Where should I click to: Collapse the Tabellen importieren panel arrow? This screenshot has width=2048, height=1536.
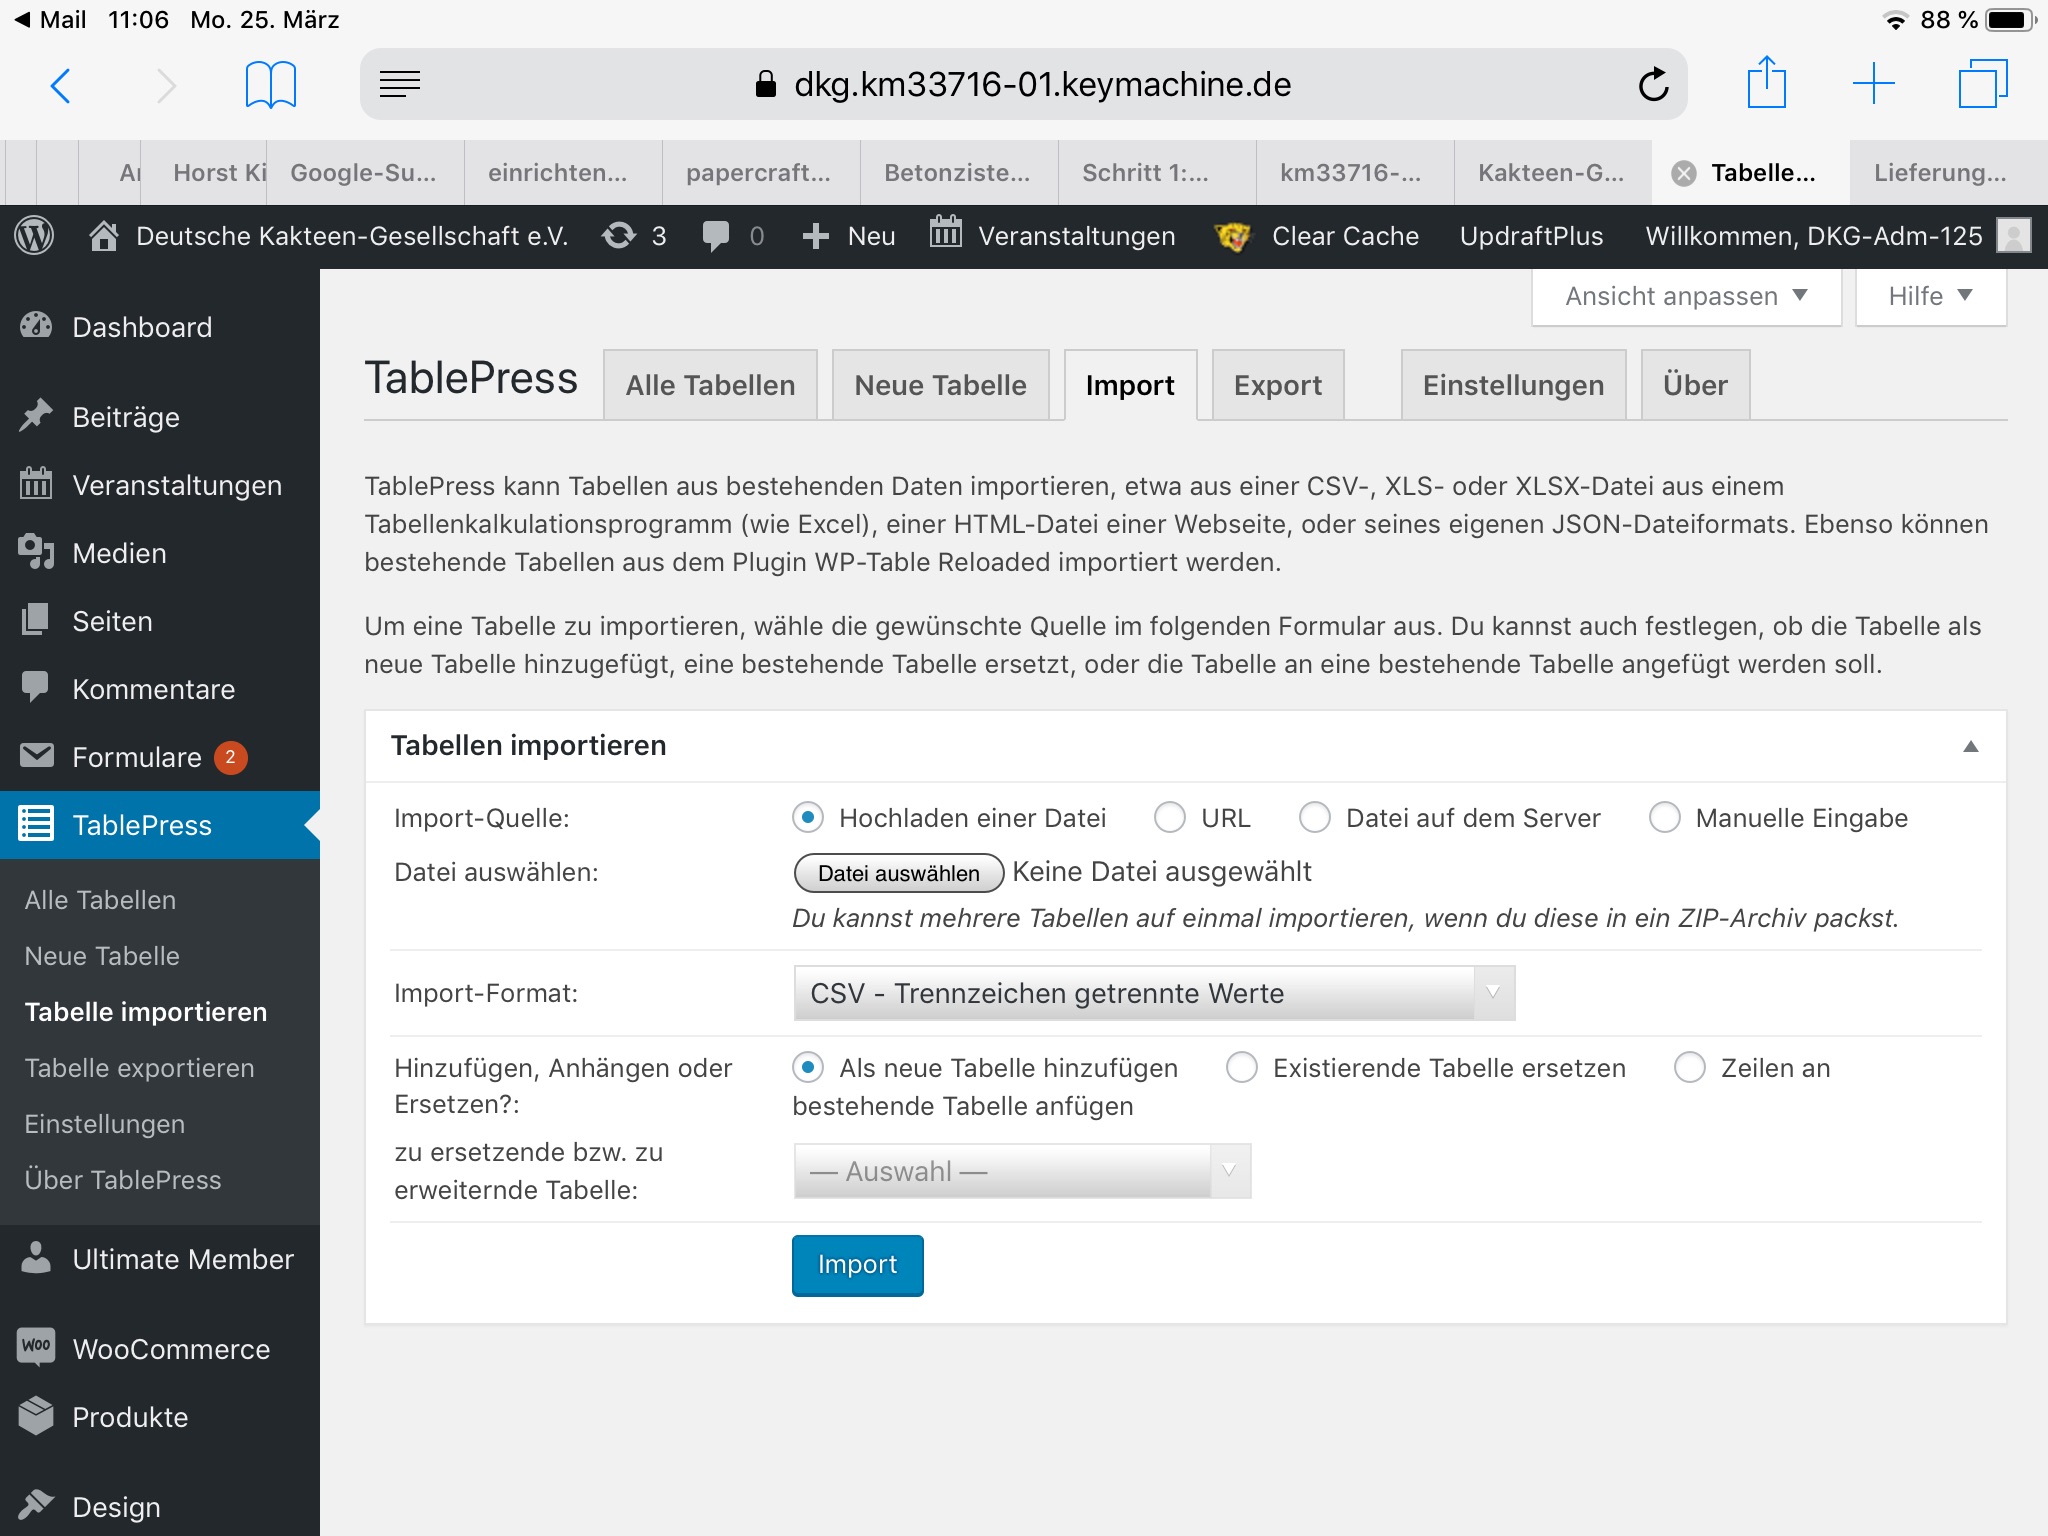1970,746
